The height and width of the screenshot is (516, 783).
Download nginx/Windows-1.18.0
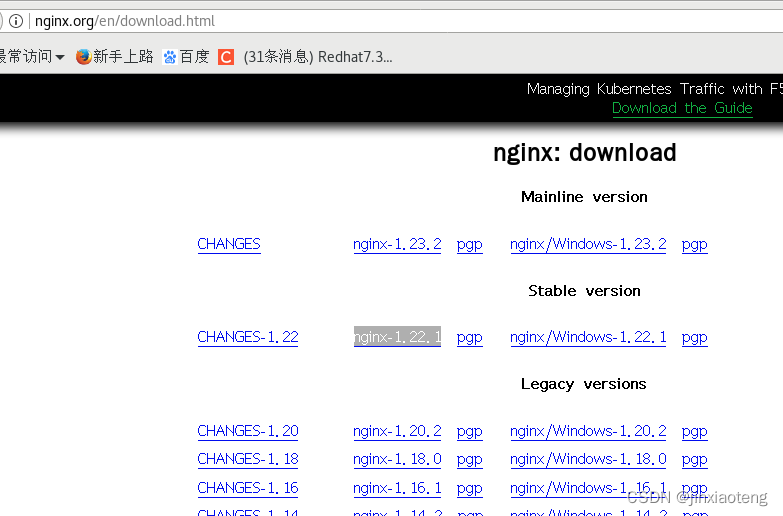tap(588, 459)
